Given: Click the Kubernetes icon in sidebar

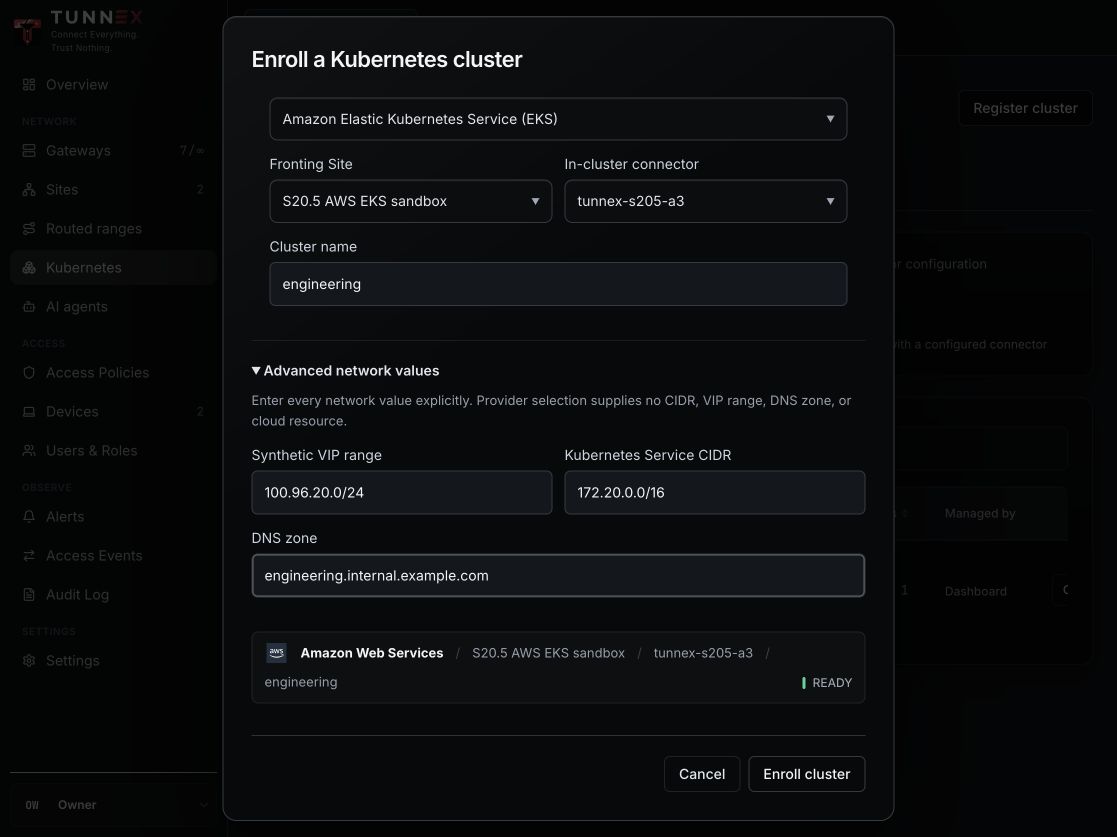Looking at the screenshot, I should pos(28,268).
